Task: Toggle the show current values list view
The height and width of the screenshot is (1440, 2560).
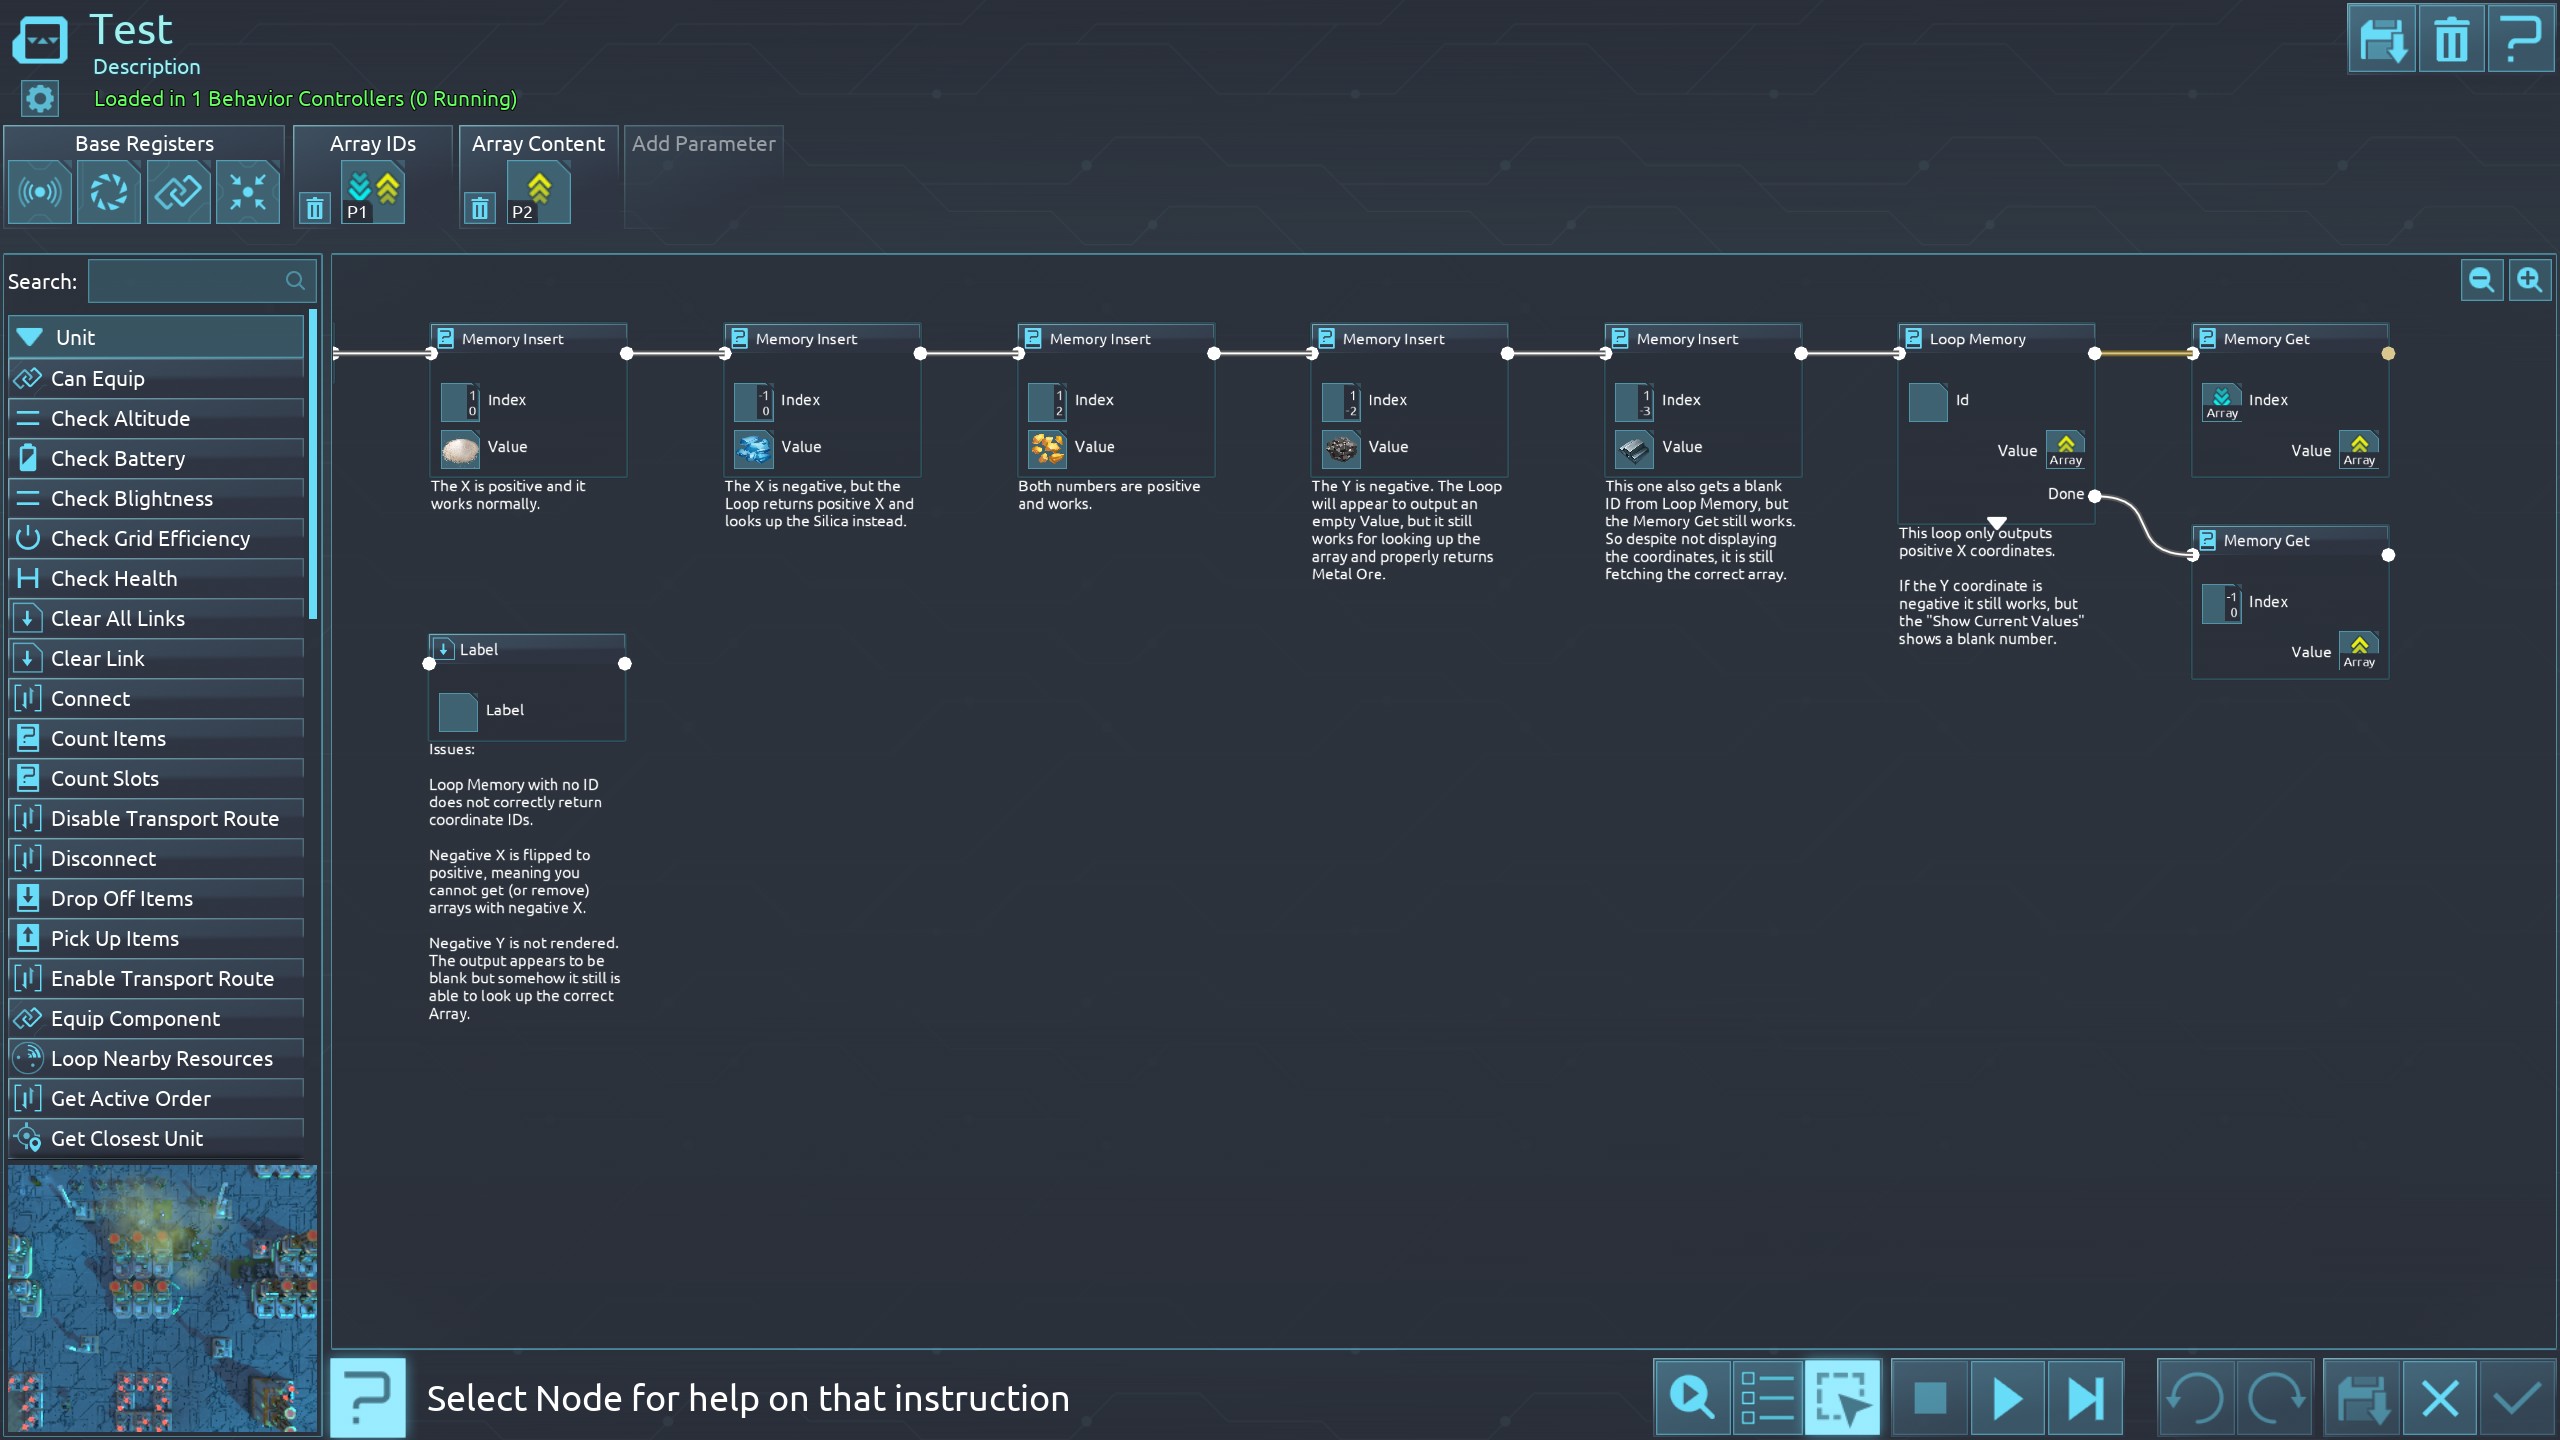Action: click(x=1766, y=1397)
